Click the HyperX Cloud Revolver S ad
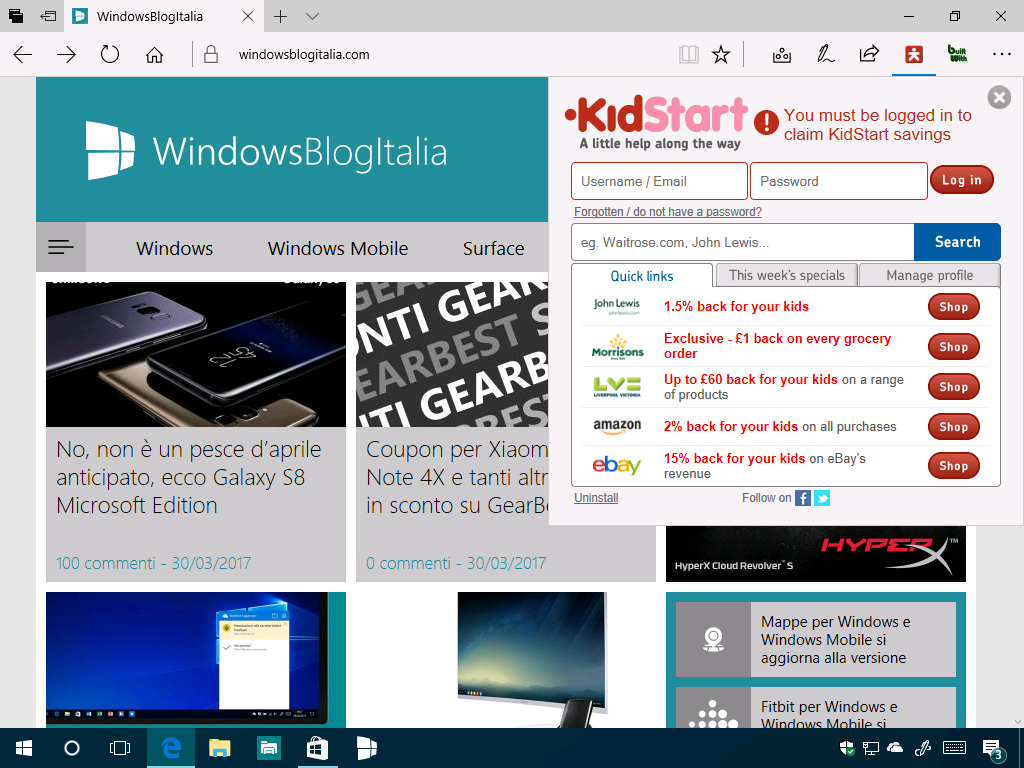 816,554
